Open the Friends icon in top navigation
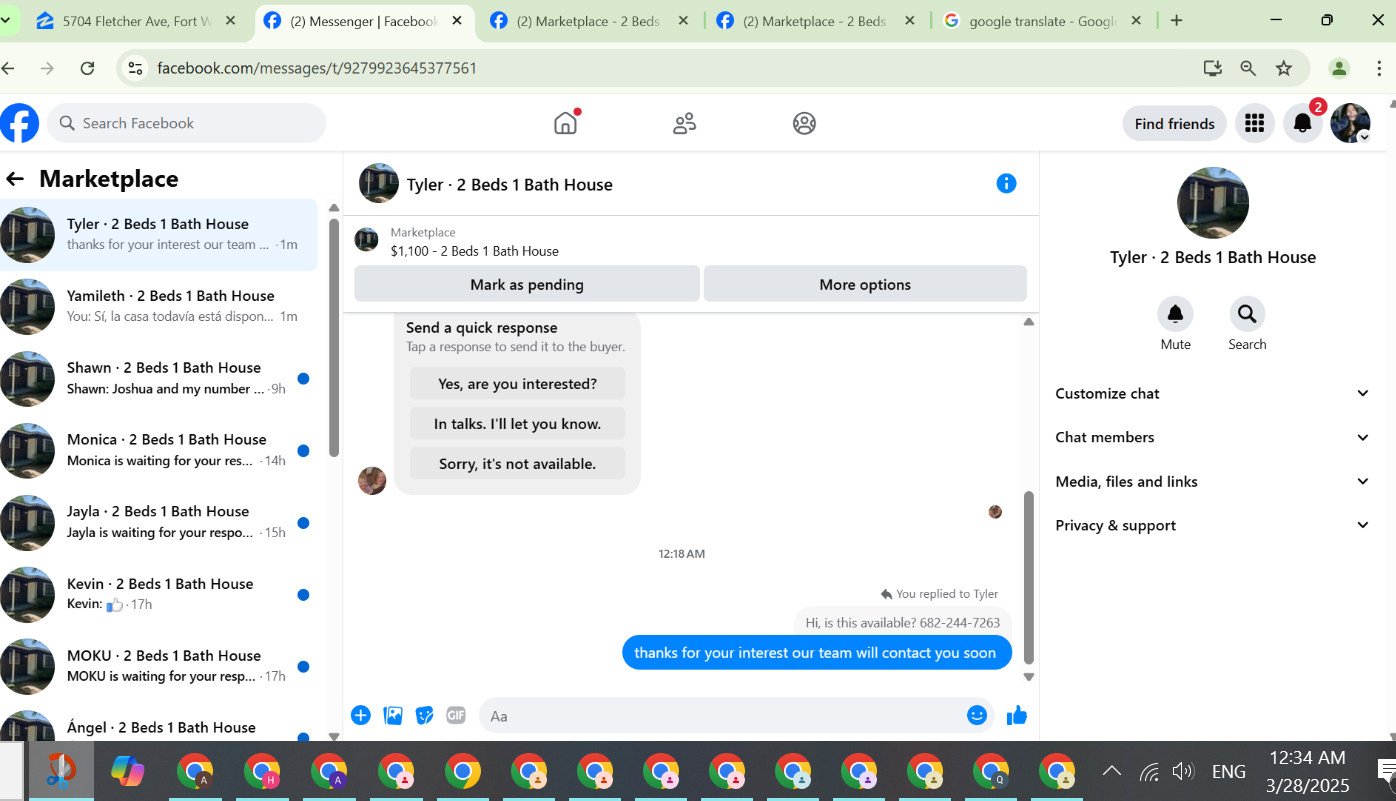 [685, 123]
